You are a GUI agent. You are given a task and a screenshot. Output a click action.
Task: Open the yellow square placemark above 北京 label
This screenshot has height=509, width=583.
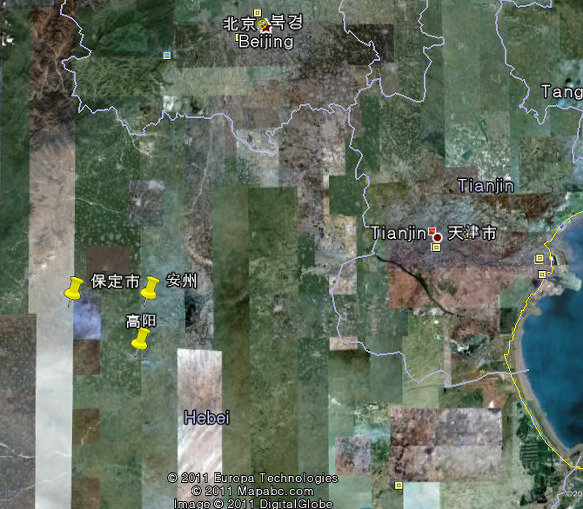257,13
